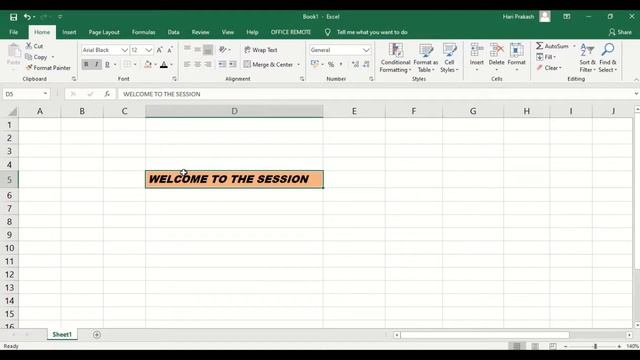
Task: Open the Arial Black font name dropdown
Action: (124, 50)
